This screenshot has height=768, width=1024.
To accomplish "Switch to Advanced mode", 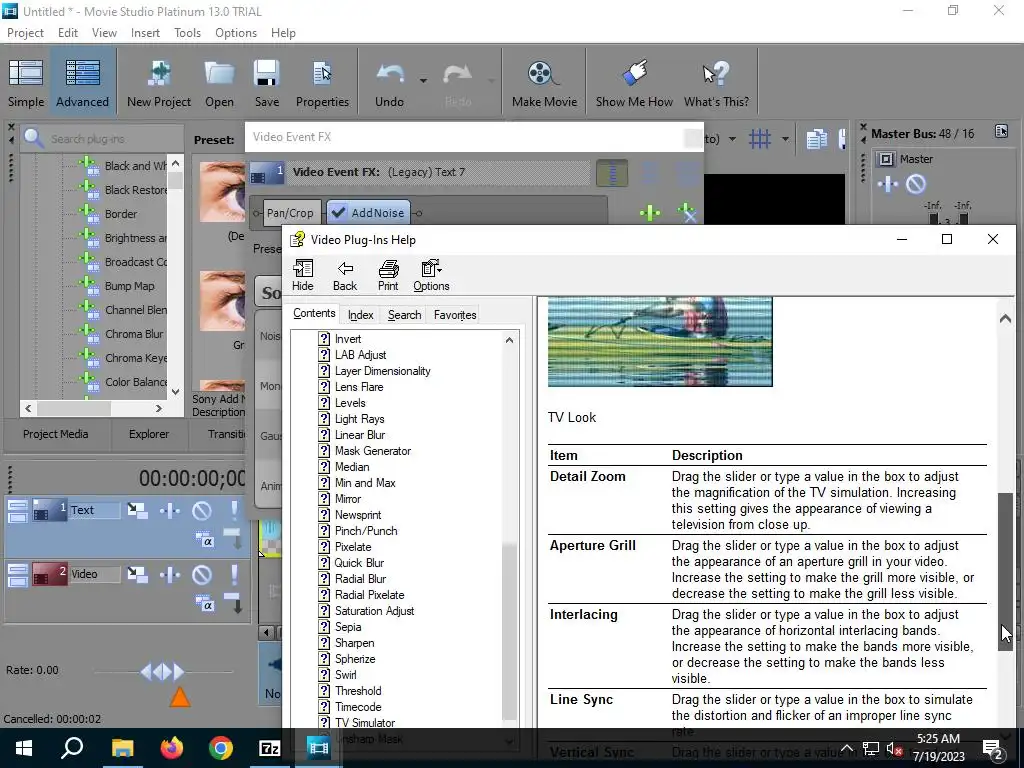I will click(x=82, y=82).
